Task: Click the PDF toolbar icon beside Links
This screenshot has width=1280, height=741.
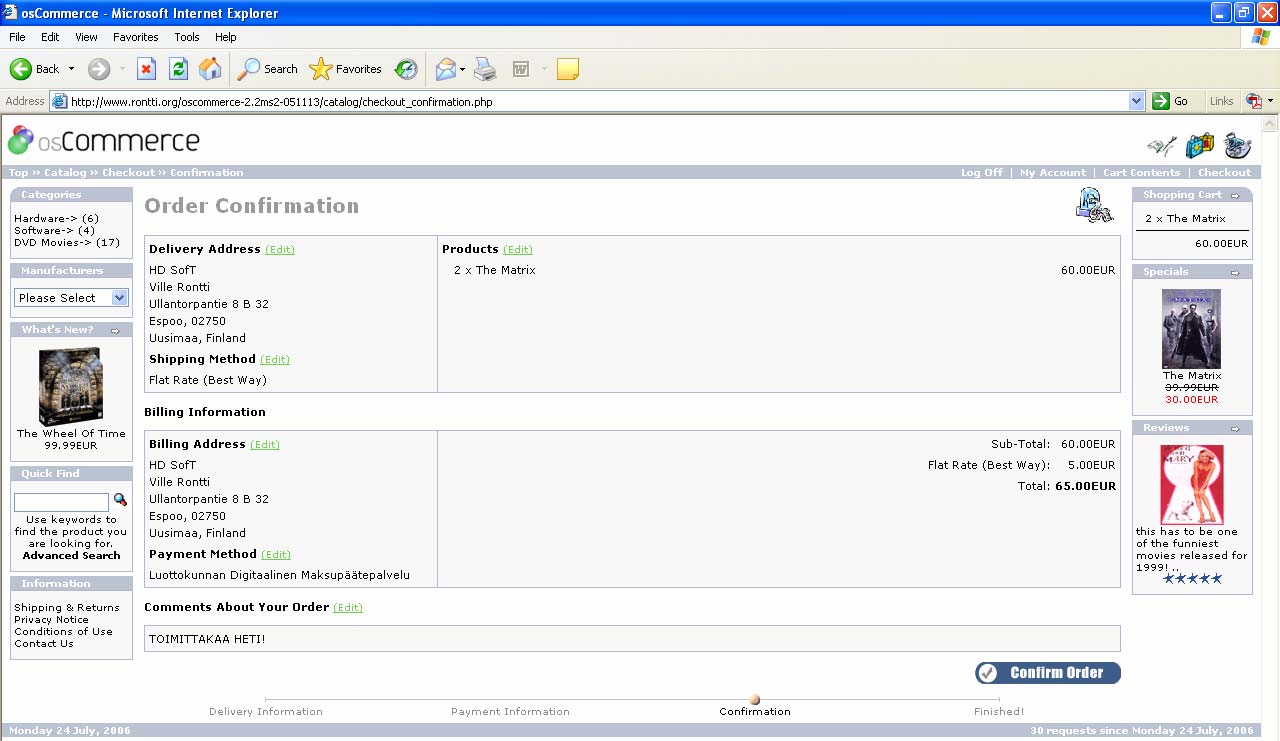Action: point(1254,101)
